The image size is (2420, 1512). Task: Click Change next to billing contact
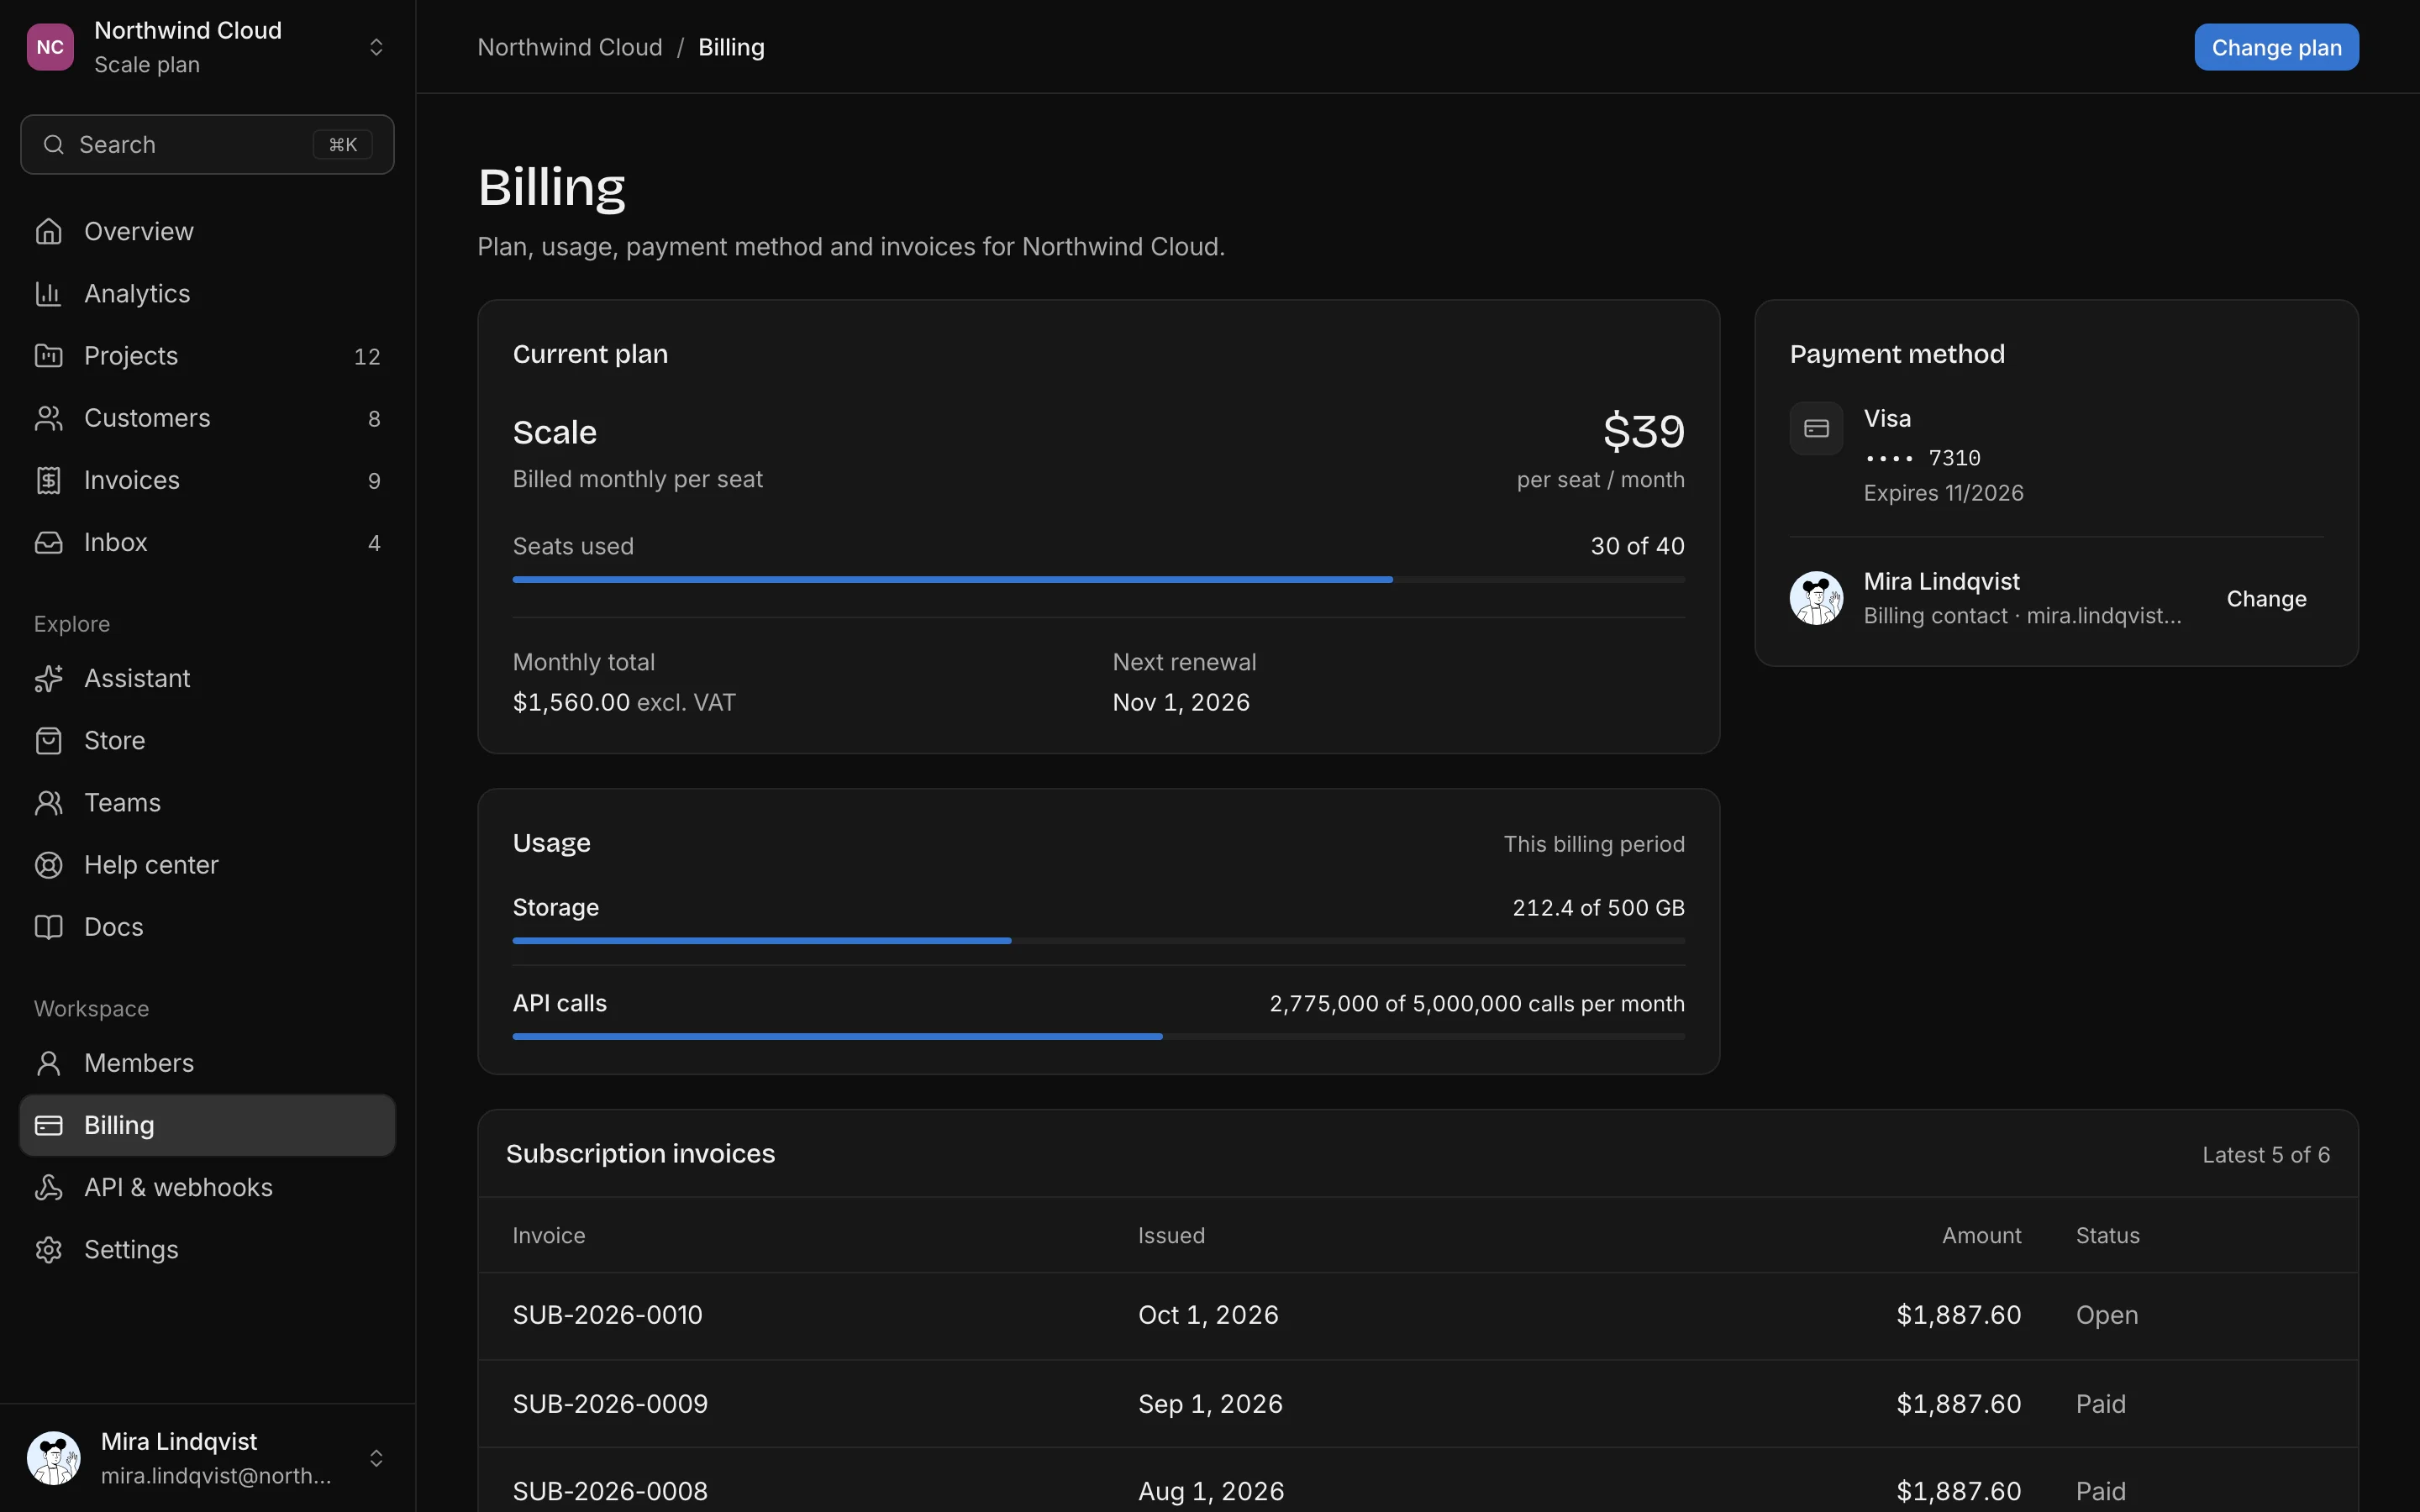click(x=2266, y=598)
